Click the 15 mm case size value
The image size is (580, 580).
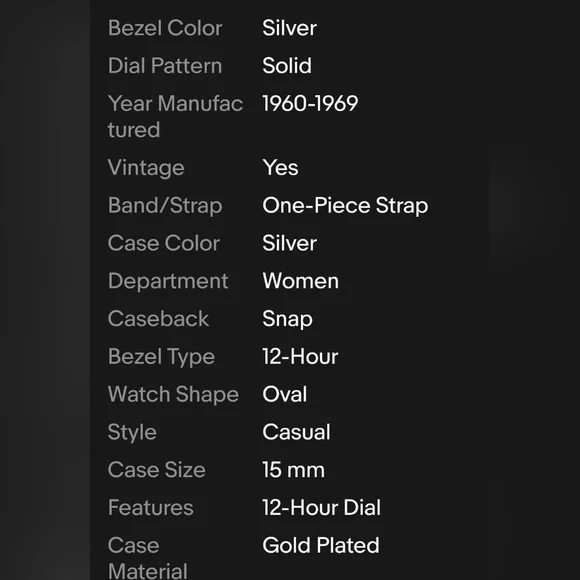(293, 470)
